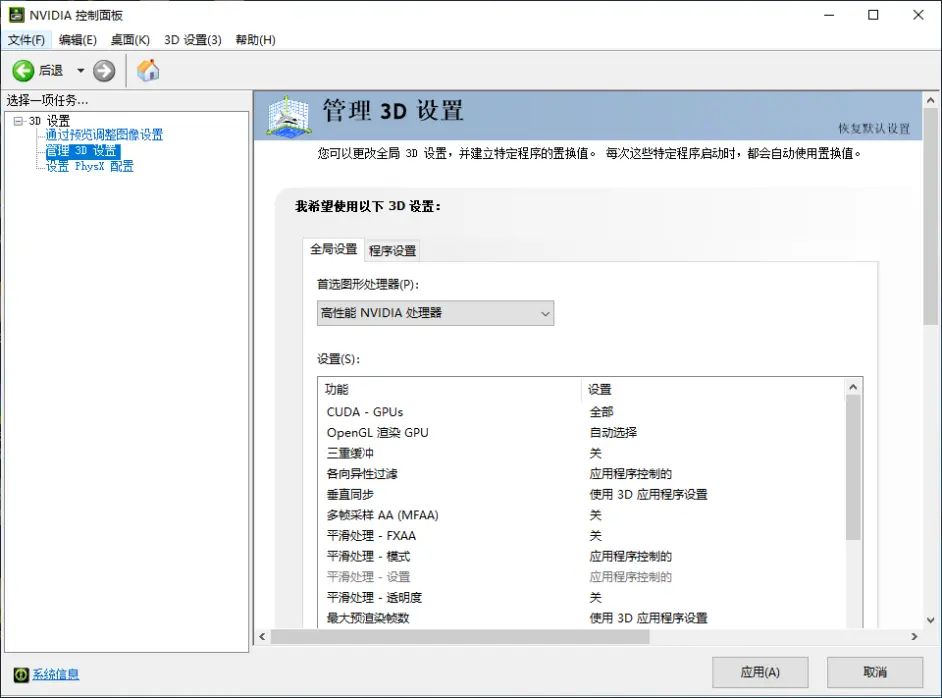The height and width of the screenshot is (698, 942).
Task: Switch to the 程序设置 tab
Action: [x=392, y=250]
